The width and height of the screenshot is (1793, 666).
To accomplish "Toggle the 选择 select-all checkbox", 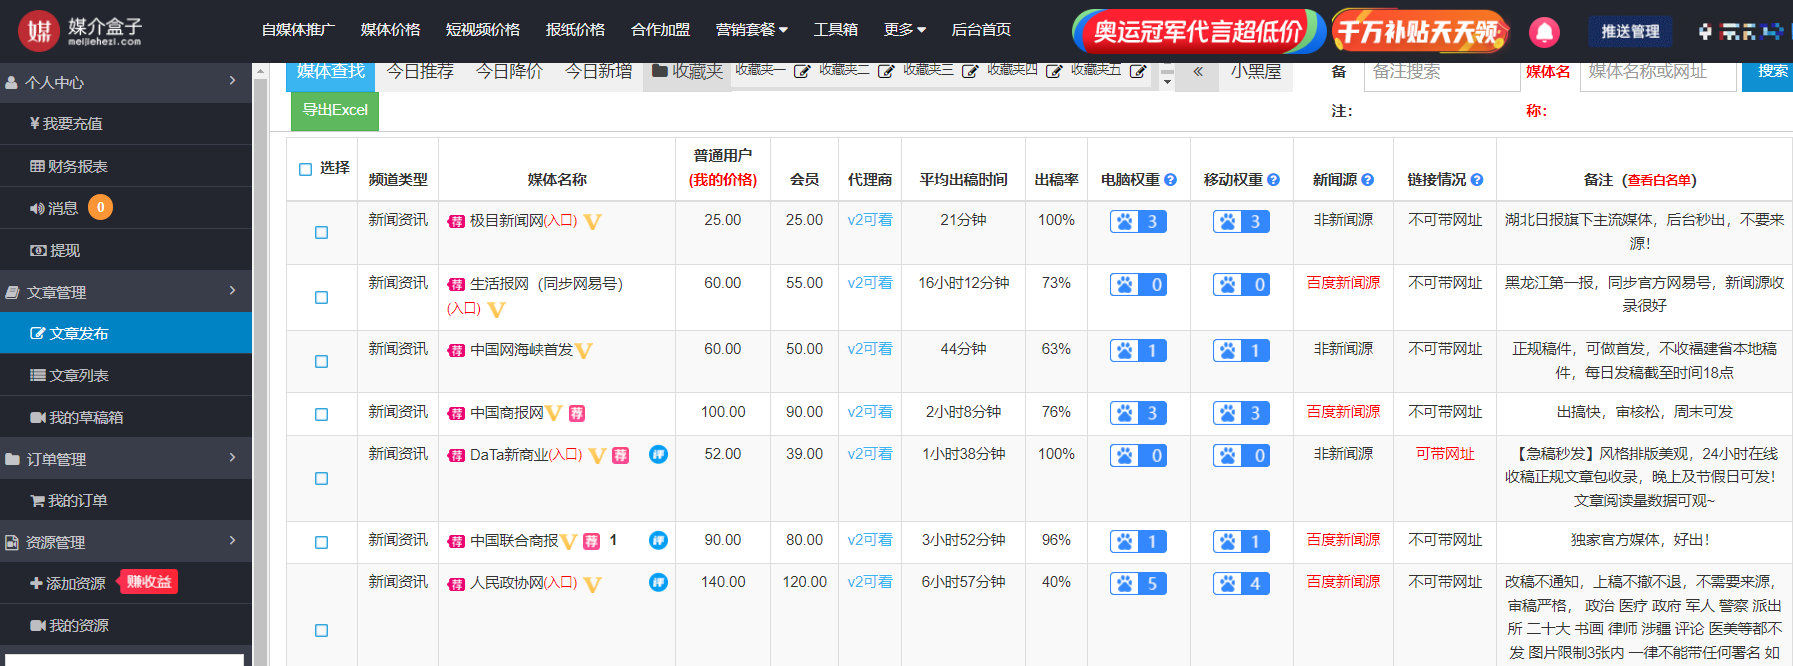I will tap(306, 169).
